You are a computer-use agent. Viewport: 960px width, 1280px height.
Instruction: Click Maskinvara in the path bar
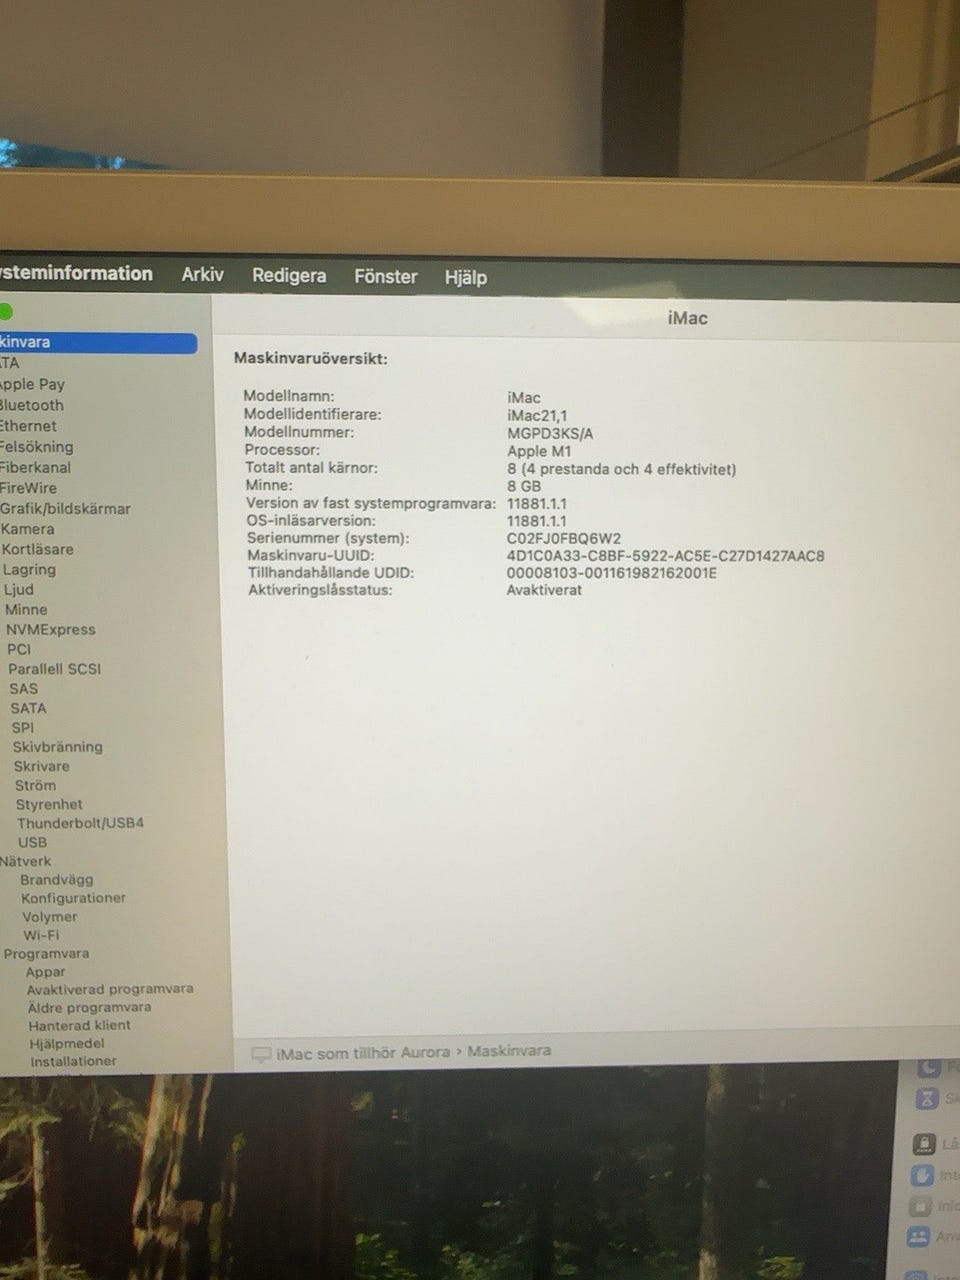pyautogui.click(x=509, y=1051)
